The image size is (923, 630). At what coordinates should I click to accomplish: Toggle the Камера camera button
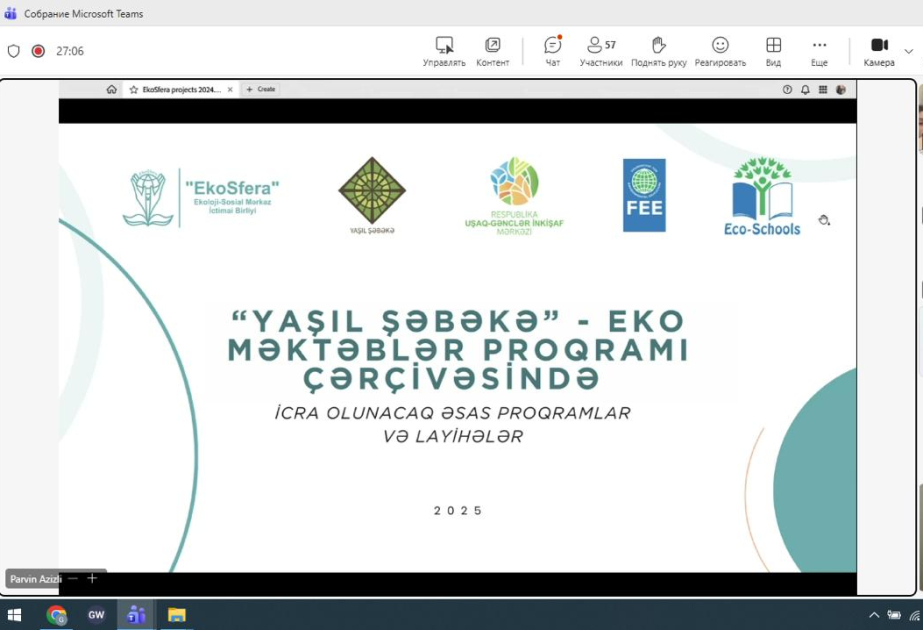(879, 51)
